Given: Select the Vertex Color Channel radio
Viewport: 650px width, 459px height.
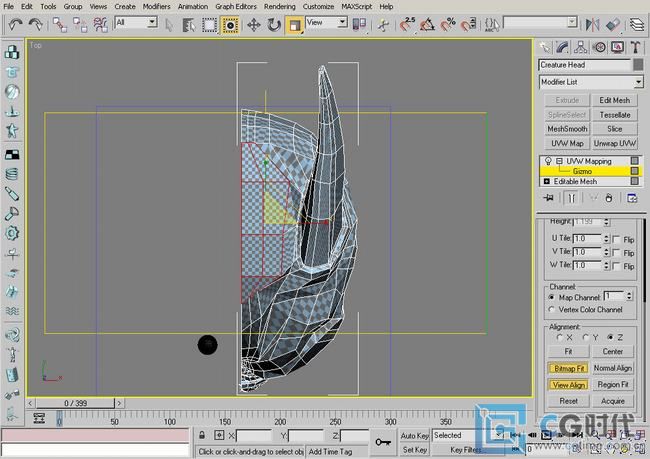Looking at the screenshot, I should [x=552, y=309].
